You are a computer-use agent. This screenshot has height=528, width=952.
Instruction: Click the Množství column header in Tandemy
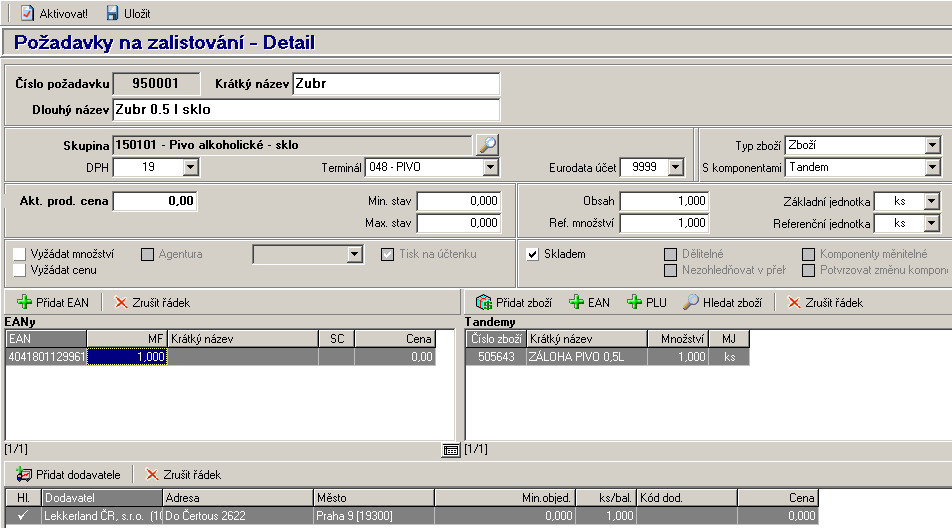point(678,339)
